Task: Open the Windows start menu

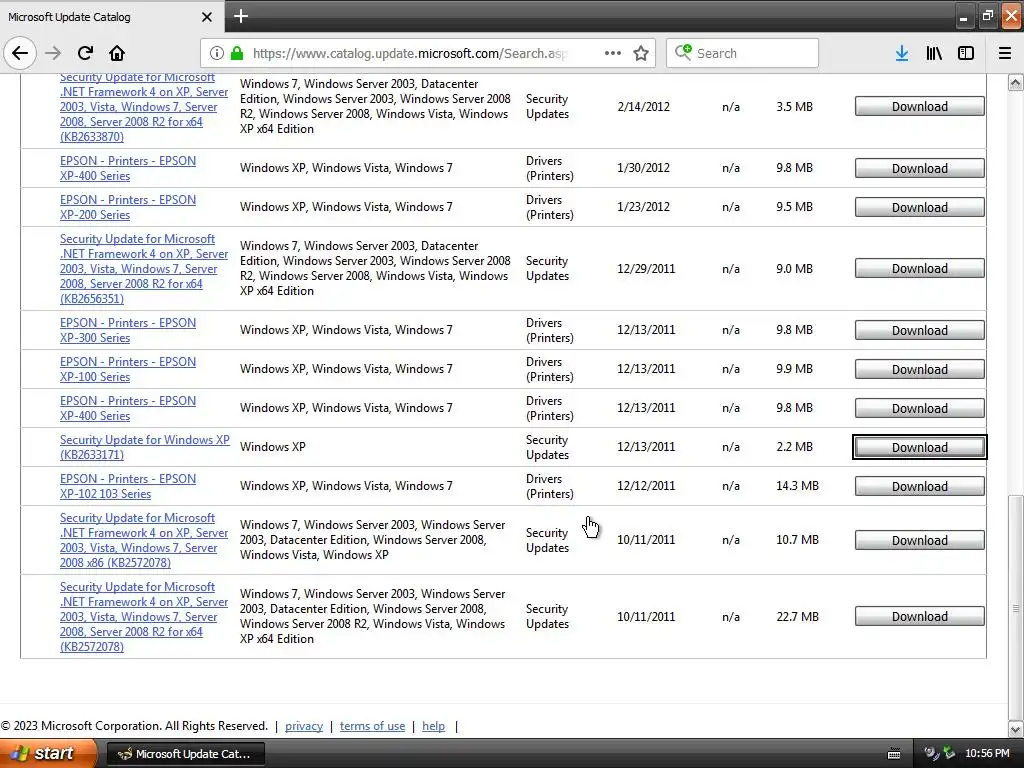Action: coord(48,753)
